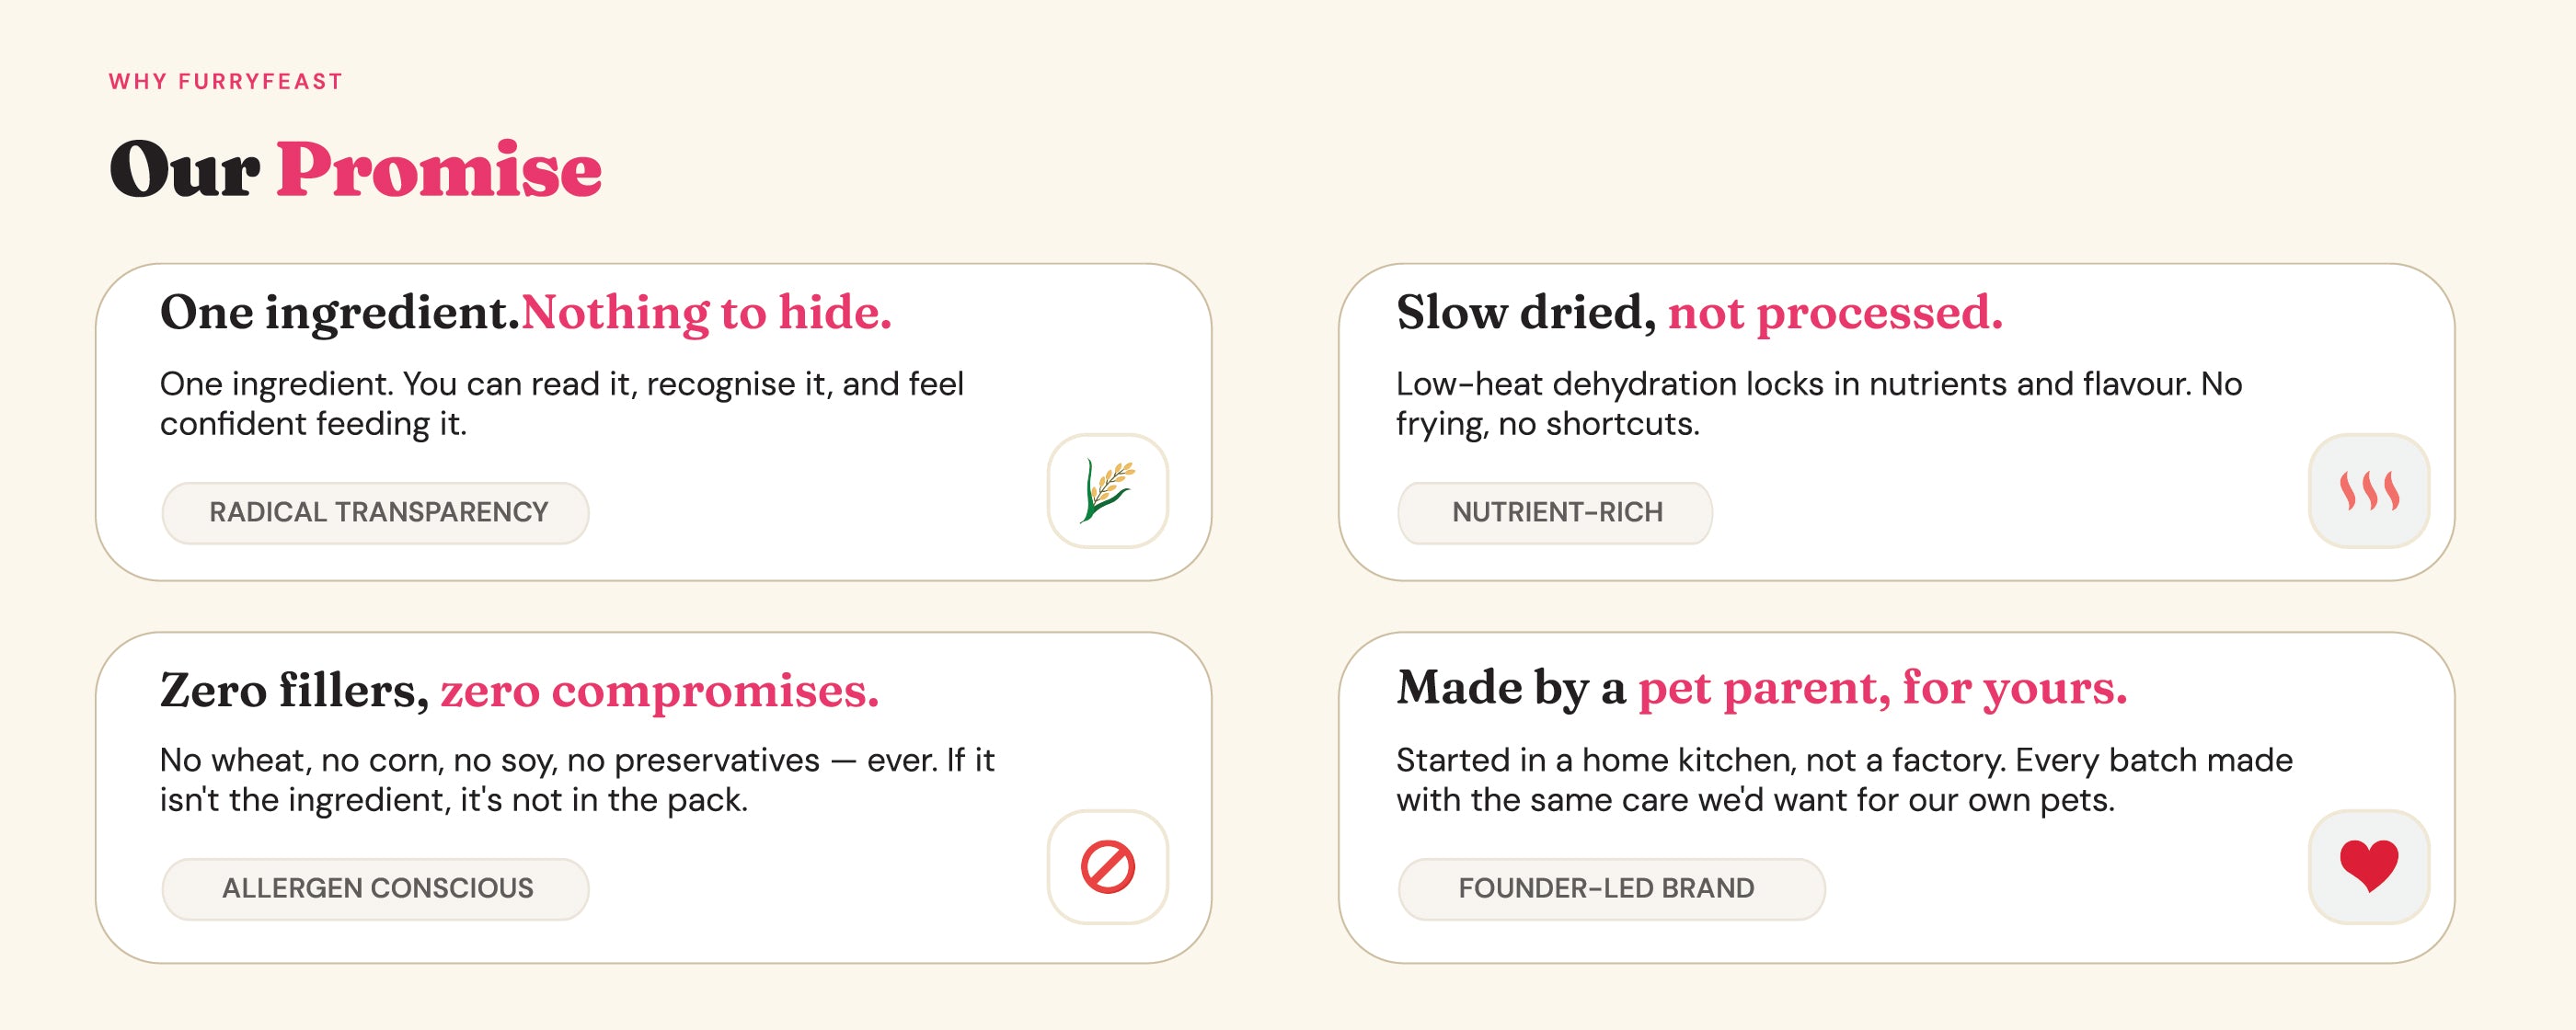Click the 'Our Promise' main heading
This screenshot has width=2576, height=1030.
pyautogui.click(x=355, y=170)
